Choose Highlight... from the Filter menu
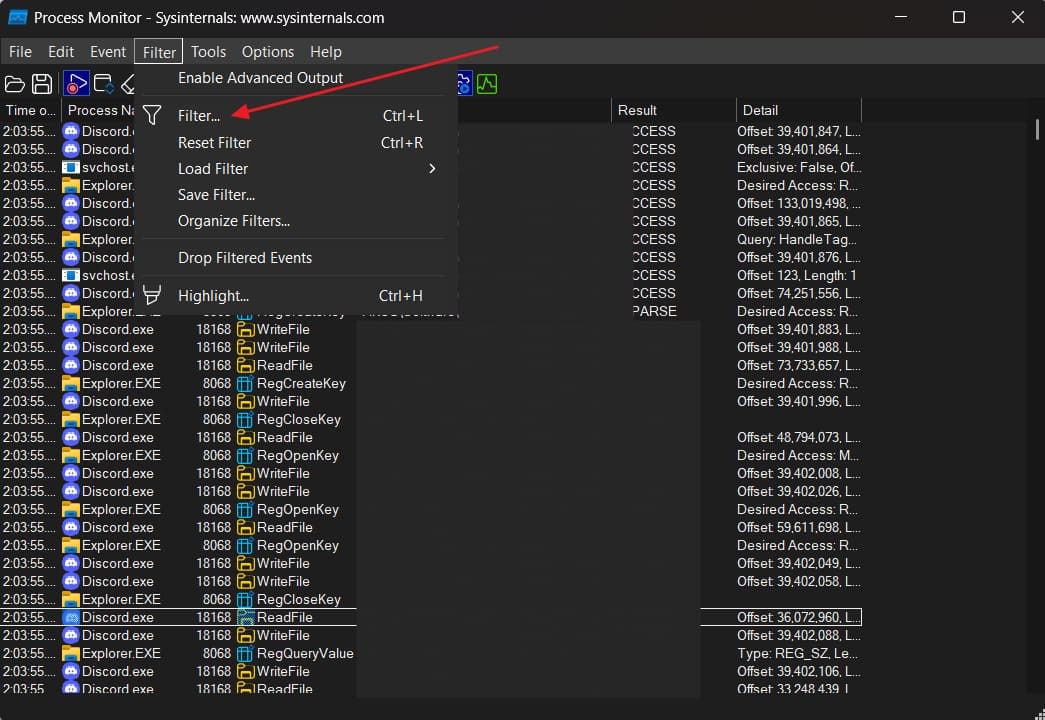The height and width of the screenshot is (720, 1045). point(213,295)
